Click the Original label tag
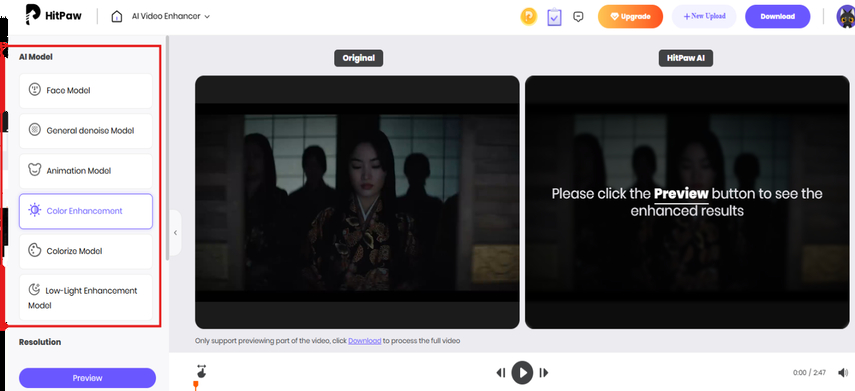855x391 pixels. coord(358,58)
